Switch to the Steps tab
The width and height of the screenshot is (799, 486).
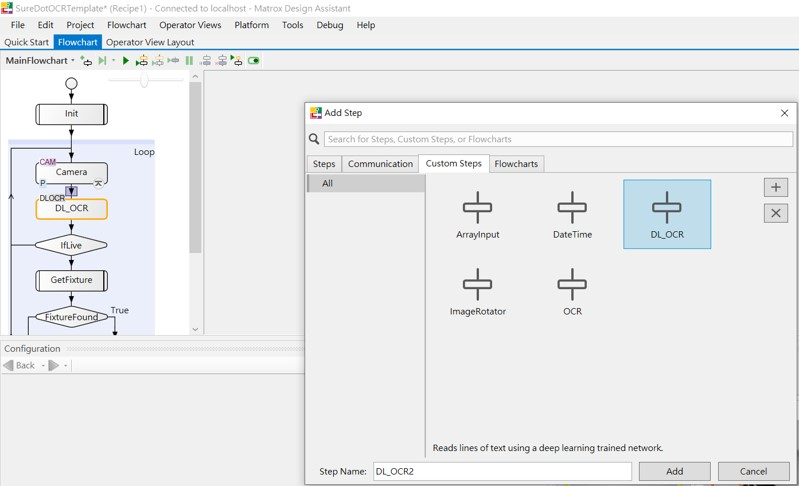[x=324, y=164]
